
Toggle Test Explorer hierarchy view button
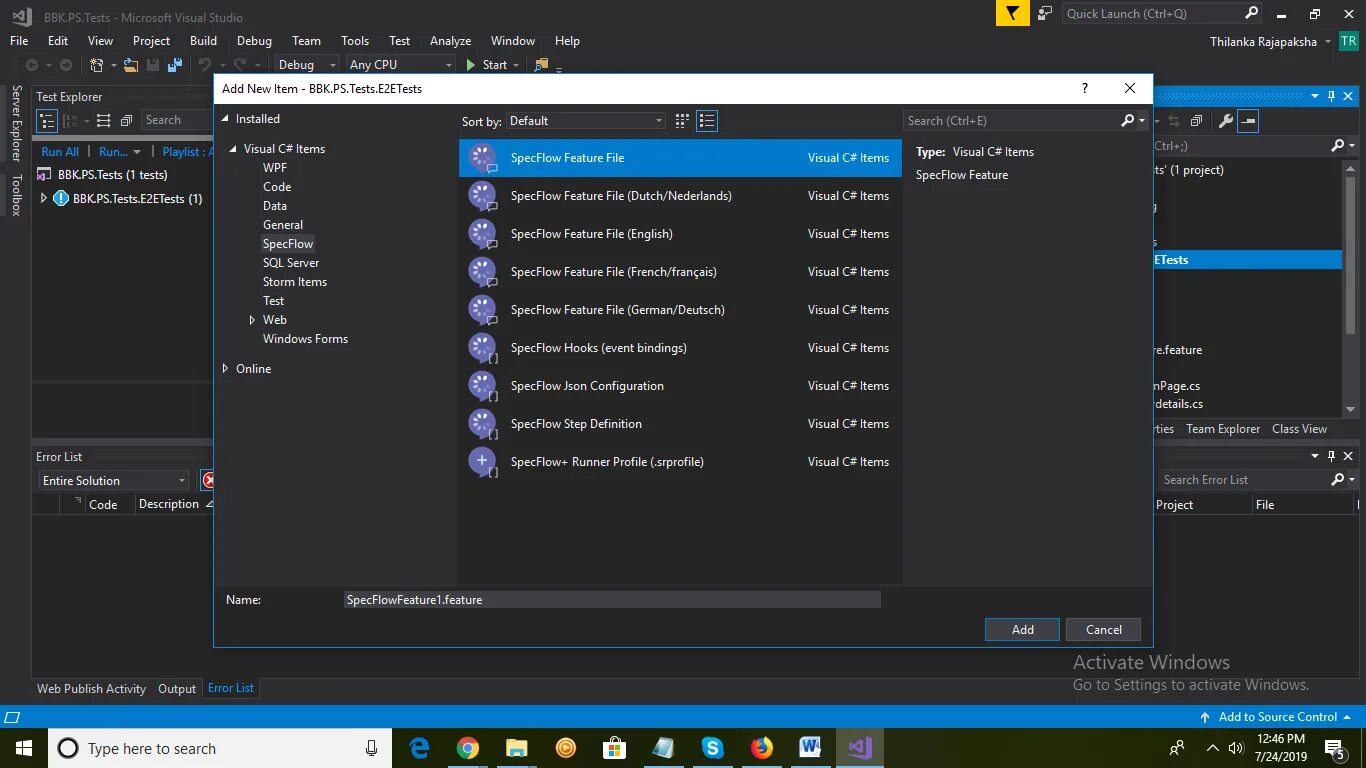click(47, 121)
